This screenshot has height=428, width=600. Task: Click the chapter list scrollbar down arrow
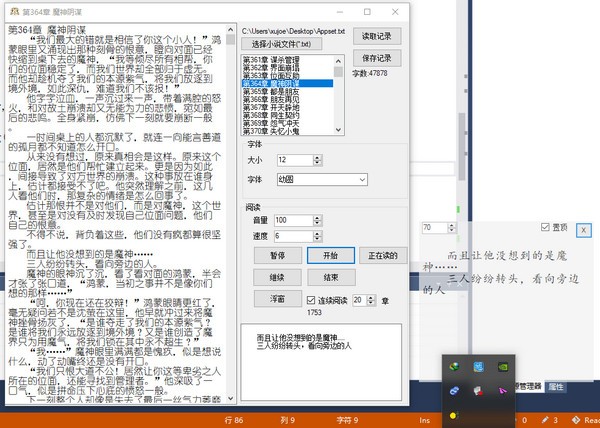(x=335, y=129)
